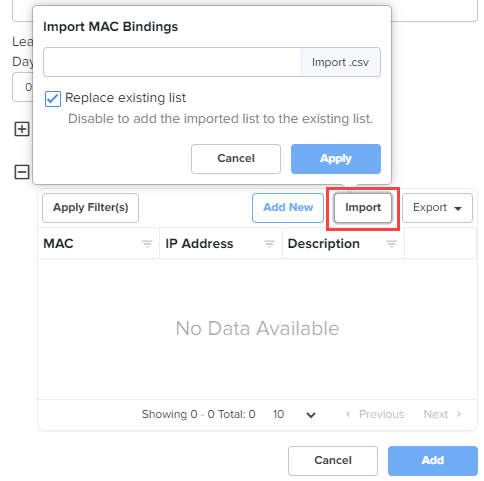The height and width of the screenshot is (481, 484).
Task: Sort by MAC column header
Action: [58, 244]
